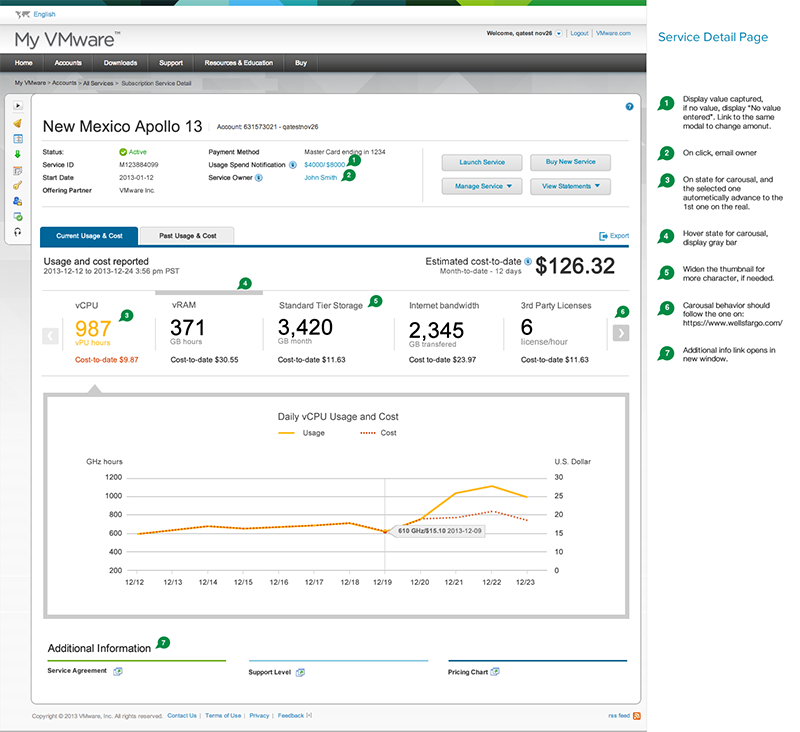Click info icon beside Usage Spend Notification

click(x=292, y=164)
